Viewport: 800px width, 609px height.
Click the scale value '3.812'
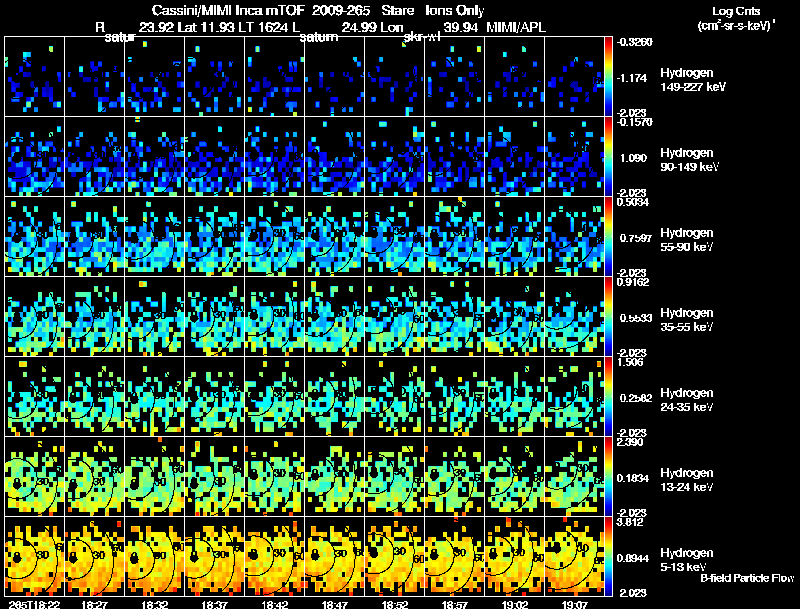[x=630, y=522]
